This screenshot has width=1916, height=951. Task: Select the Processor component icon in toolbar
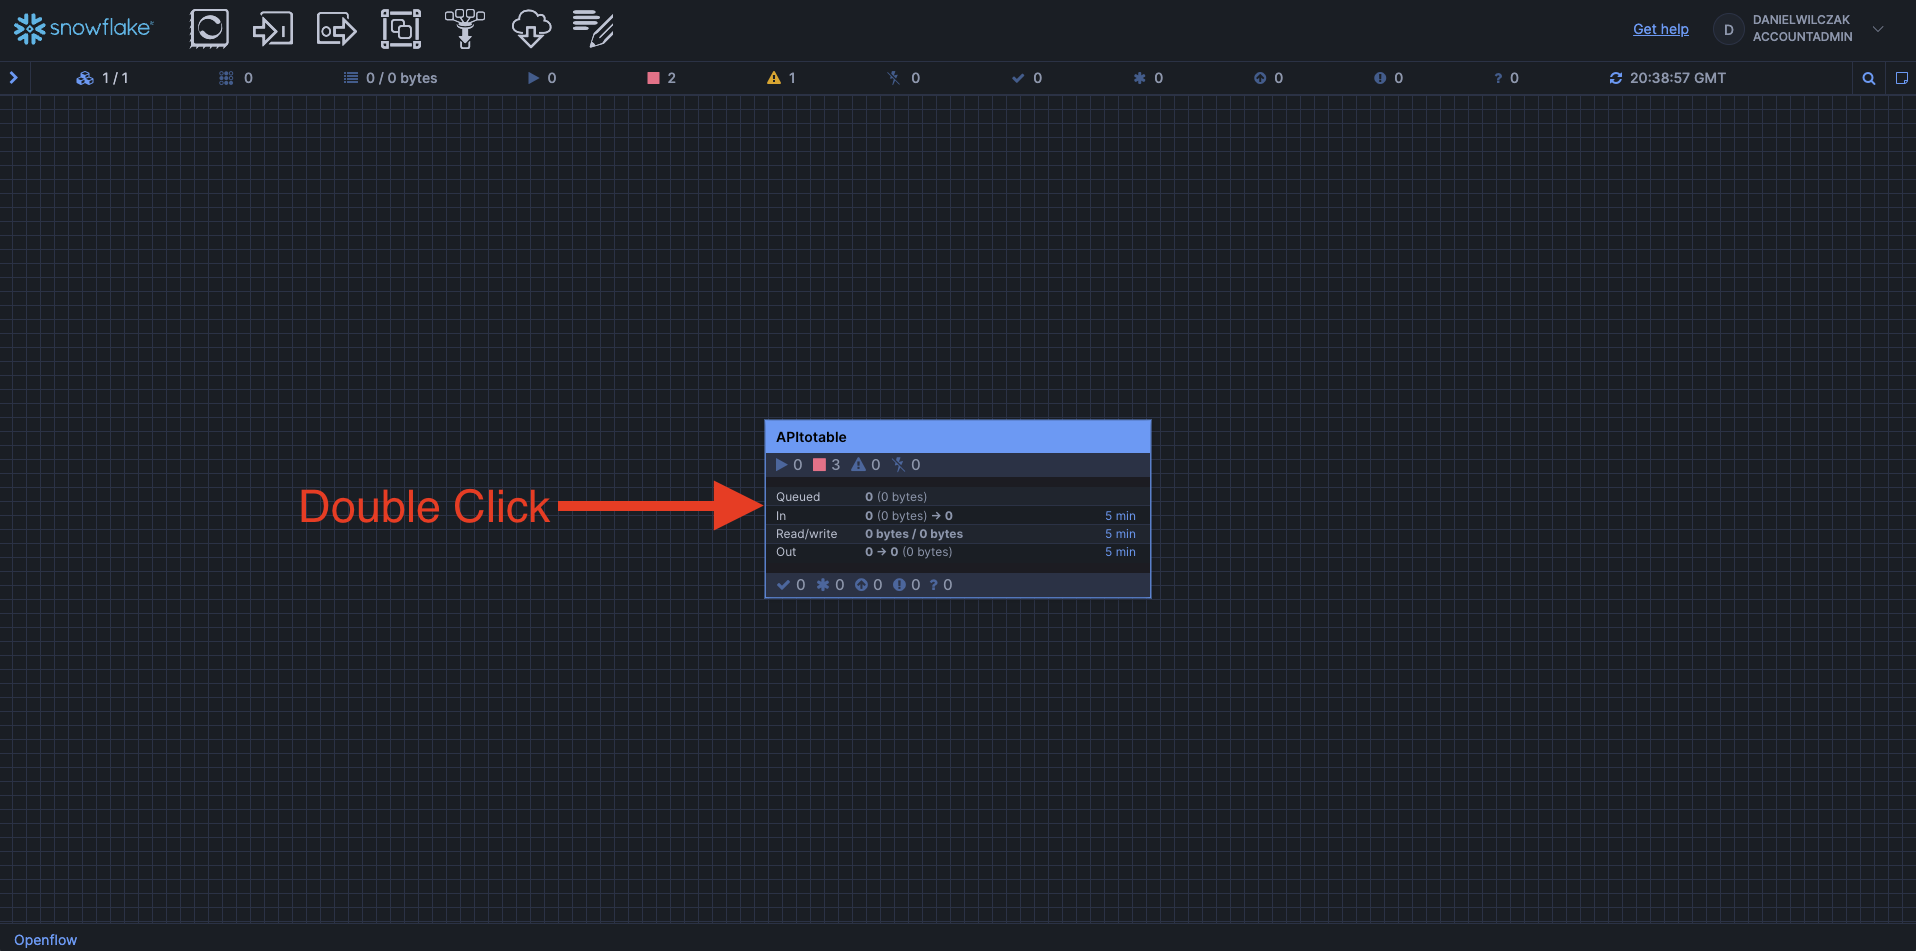pyautogui.click(x=209, y=29)
